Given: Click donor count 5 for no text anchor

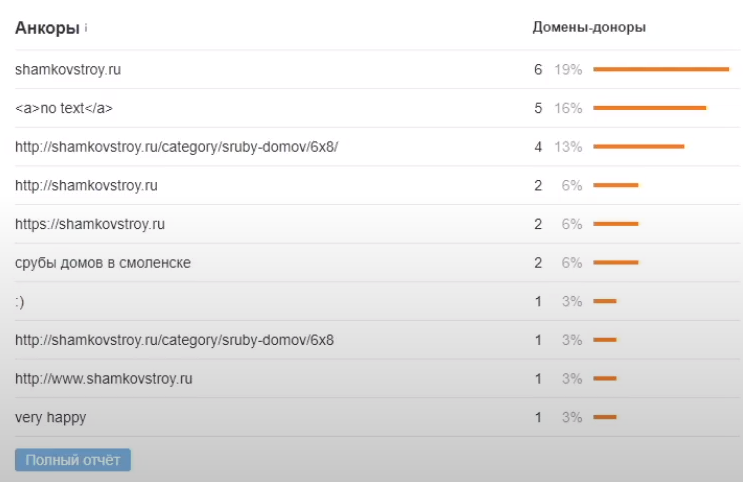Looking at the screenshot, I should click(538, 108).
